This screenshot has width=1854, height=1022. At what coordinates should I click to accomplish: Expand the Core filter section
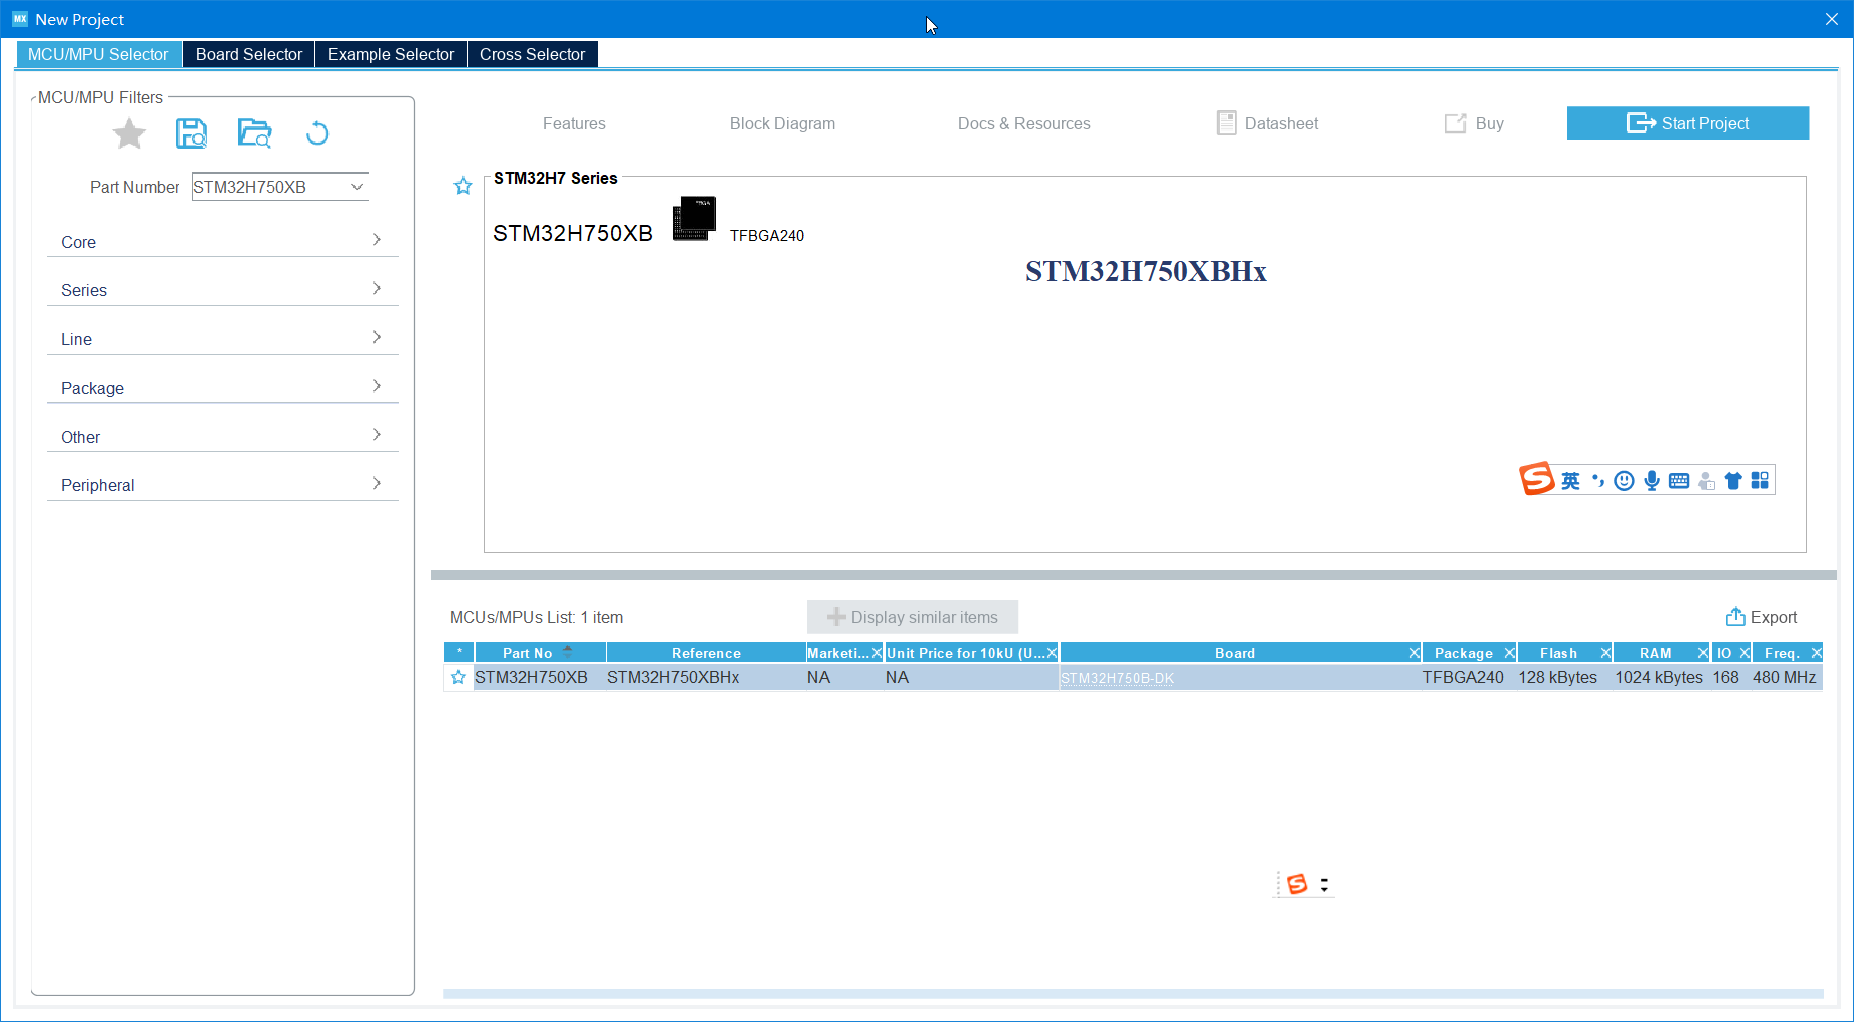pyautogui.click(x=222, y=241)
